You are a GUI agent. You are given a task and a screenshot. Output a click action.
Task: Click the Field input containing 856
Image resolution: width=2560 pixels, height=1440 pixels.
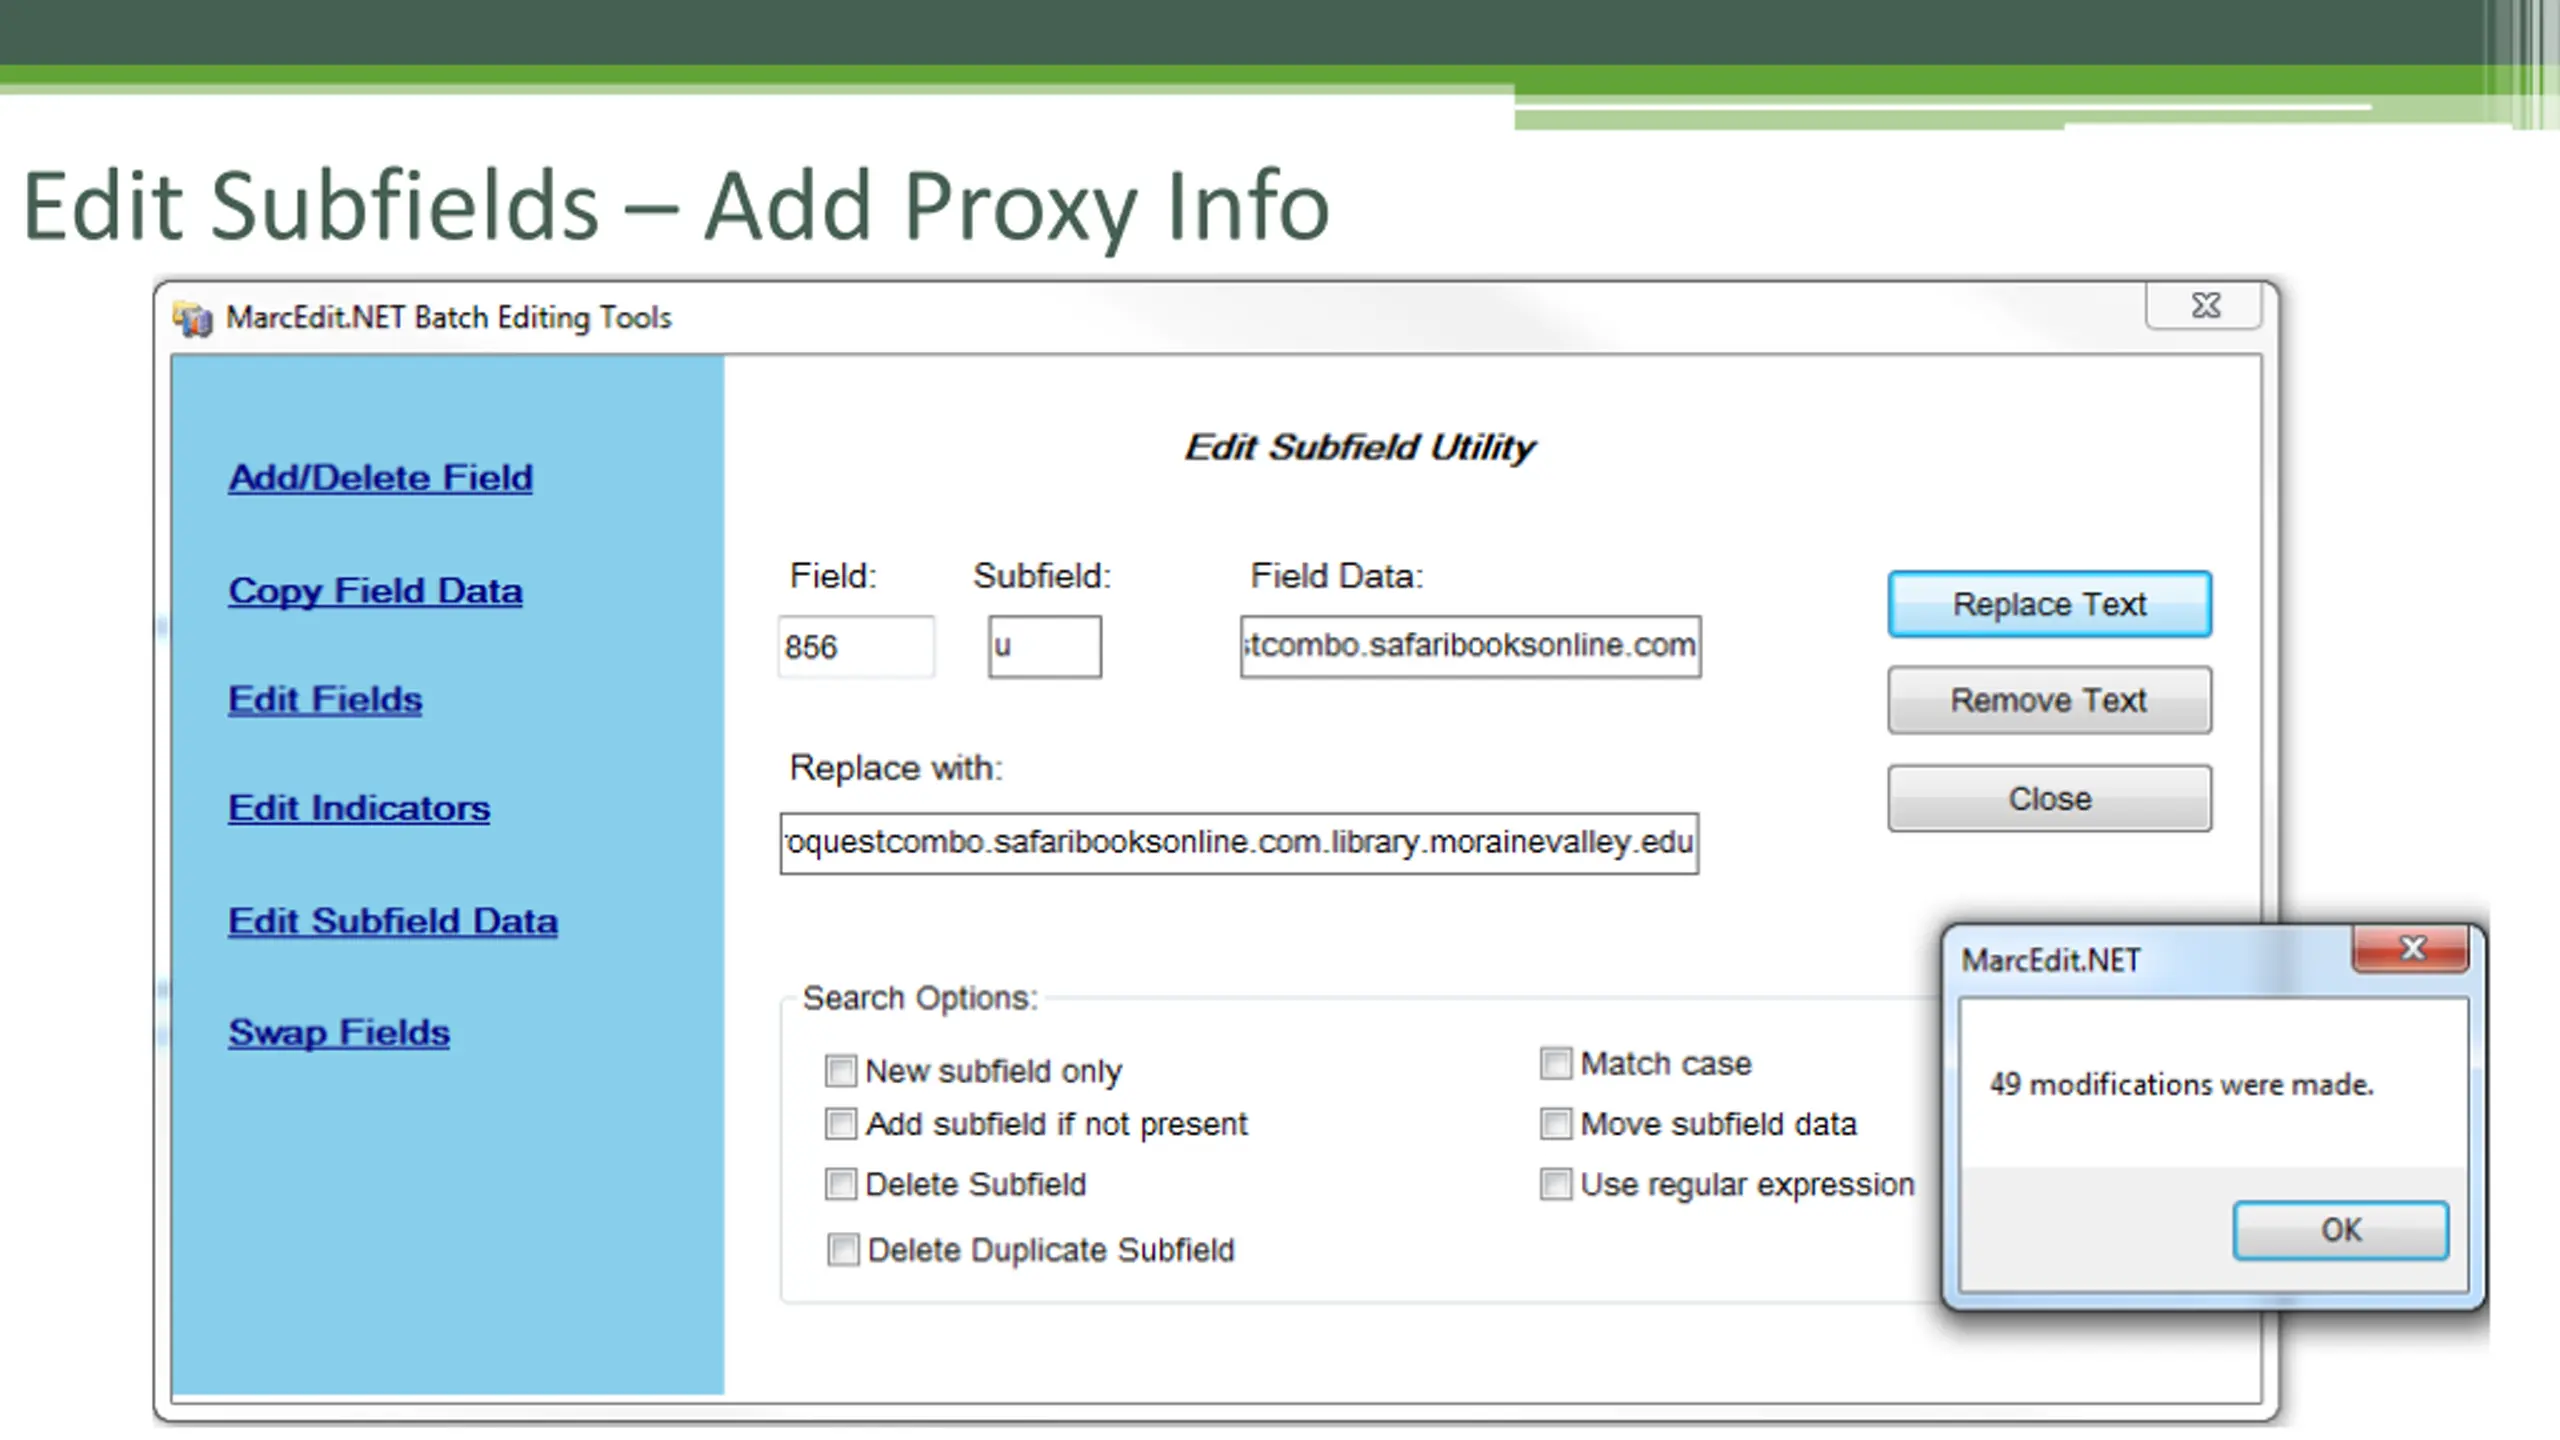click(856, 647)
